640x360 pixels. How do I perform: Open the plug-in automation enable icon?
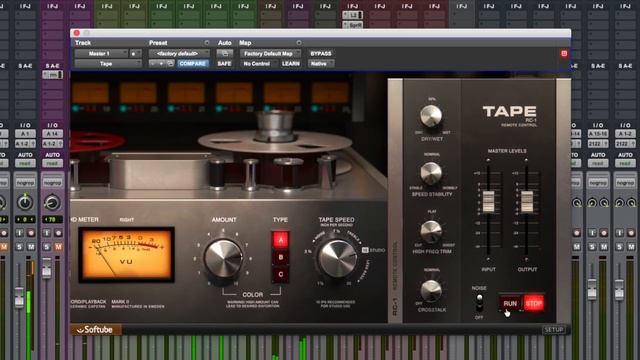pos(224,53)
